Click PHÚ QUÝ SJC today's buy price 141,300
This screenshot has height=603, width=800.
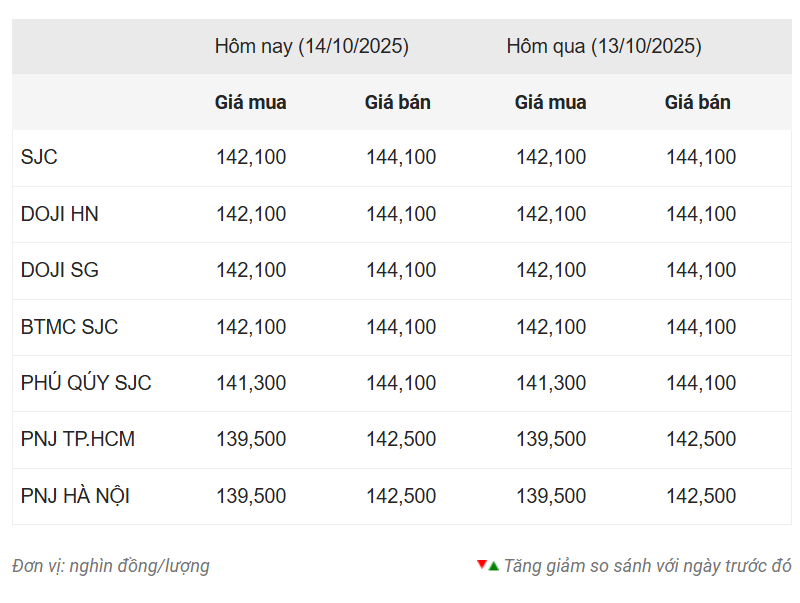coord(251,383)
